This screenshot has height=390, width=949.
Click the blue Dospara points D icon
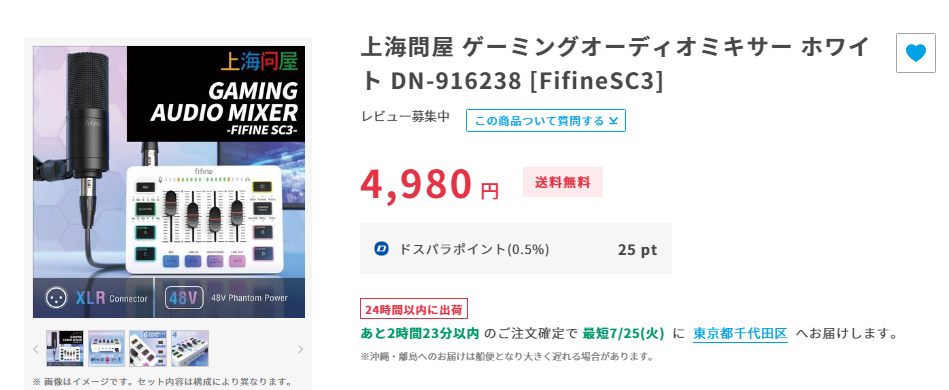tap(381, 249)
